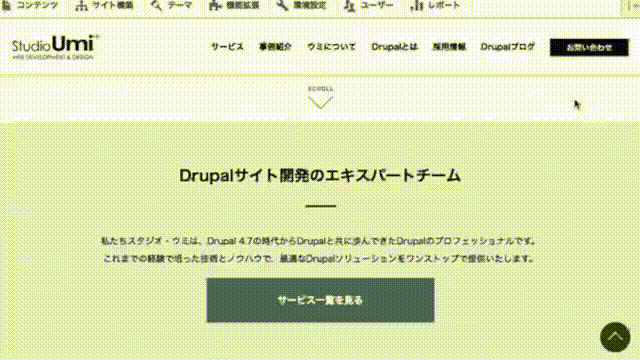640x360 pixels.
Task: Click the サービス一覧を見る button
Action: point(320,300)
